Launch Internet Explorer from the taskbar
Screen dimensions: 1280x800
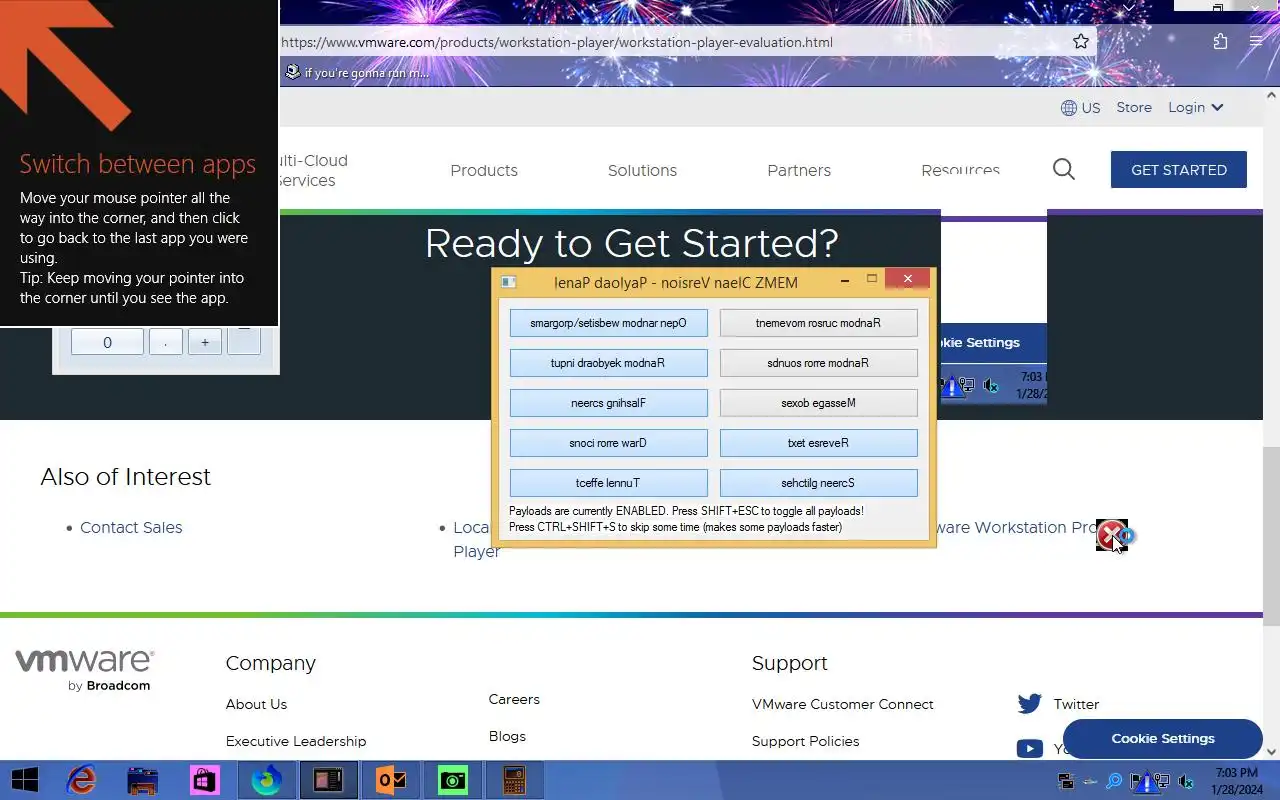tap(81, 780)
